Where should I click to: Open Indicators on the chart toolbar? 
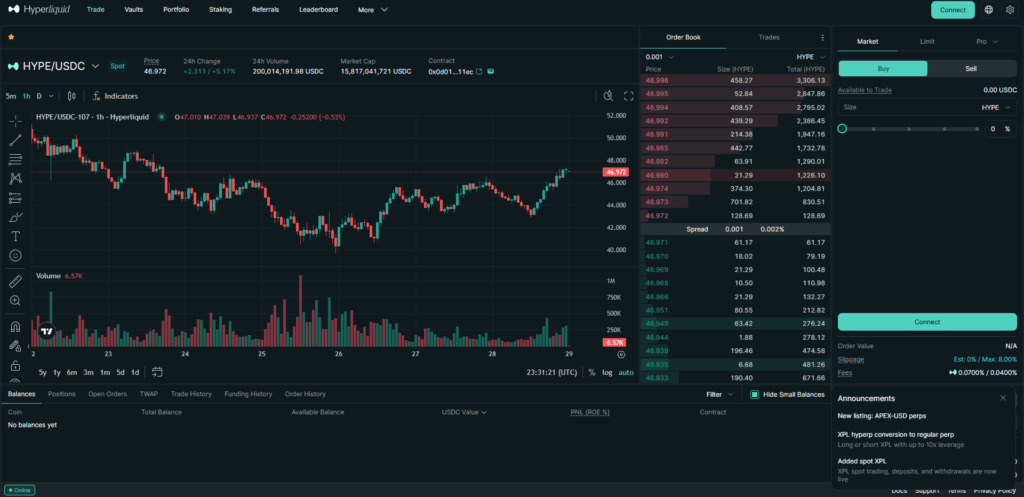point(114,96)
